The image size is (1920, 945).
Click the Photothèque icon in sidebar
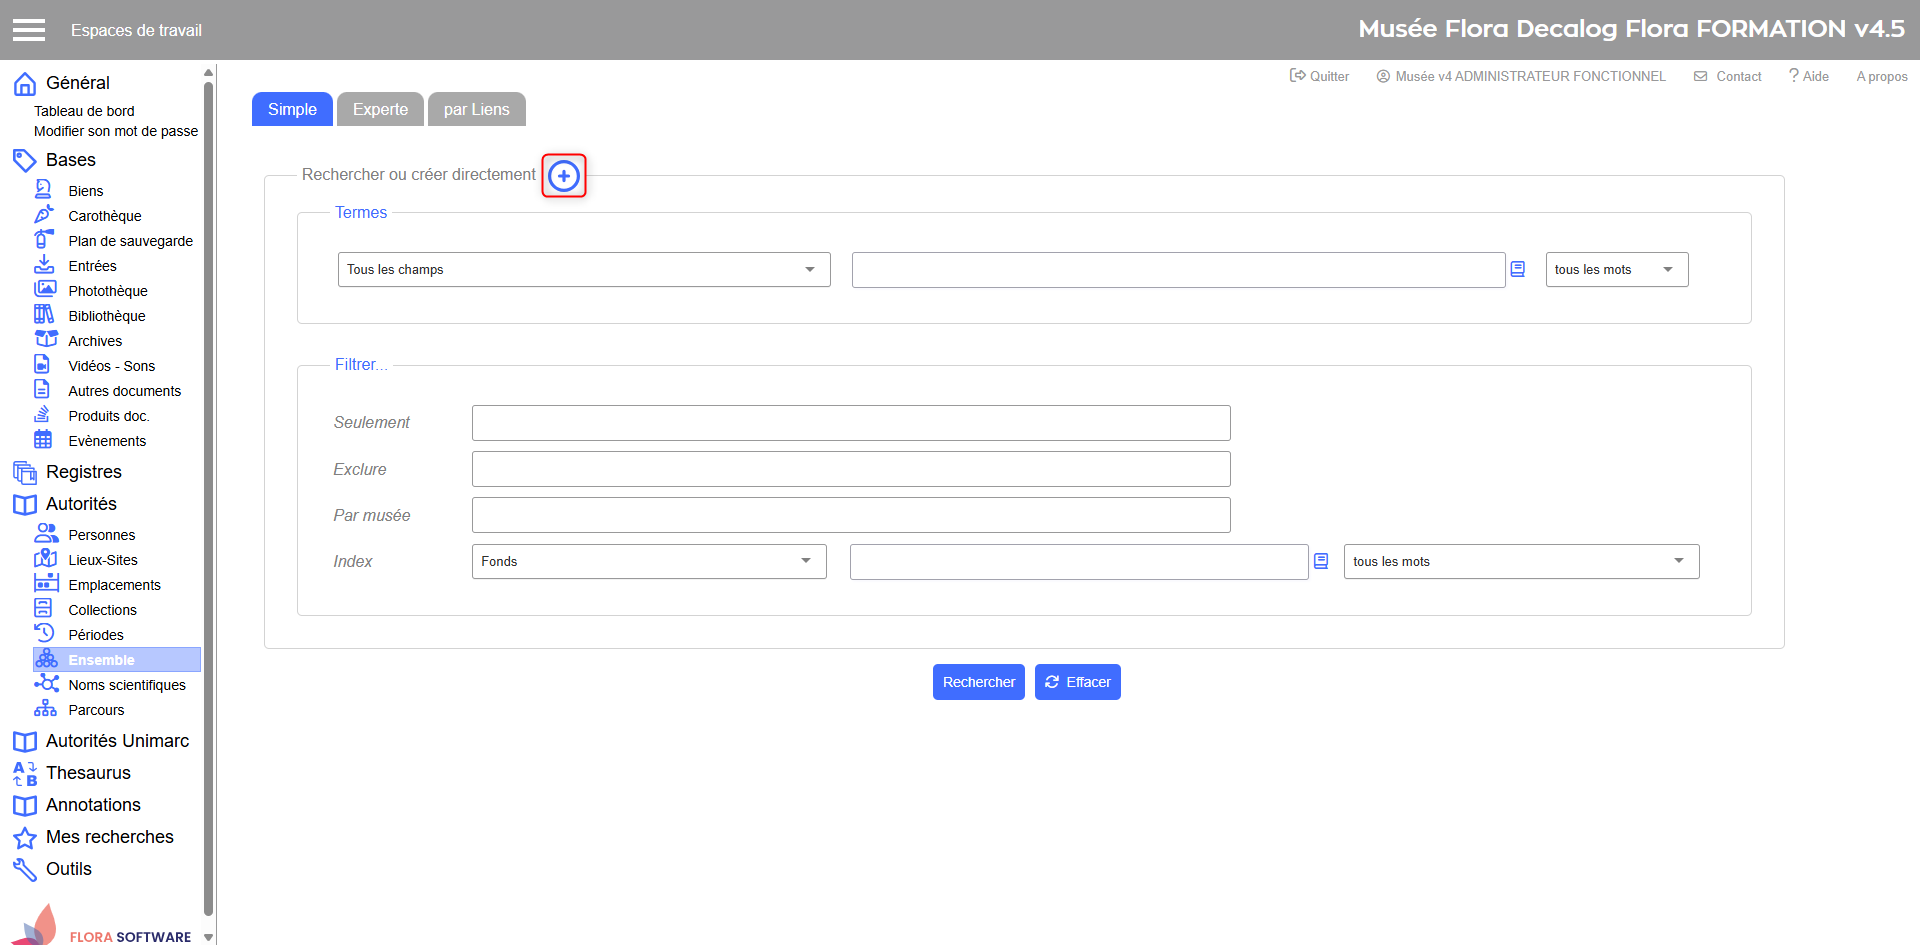45,290
